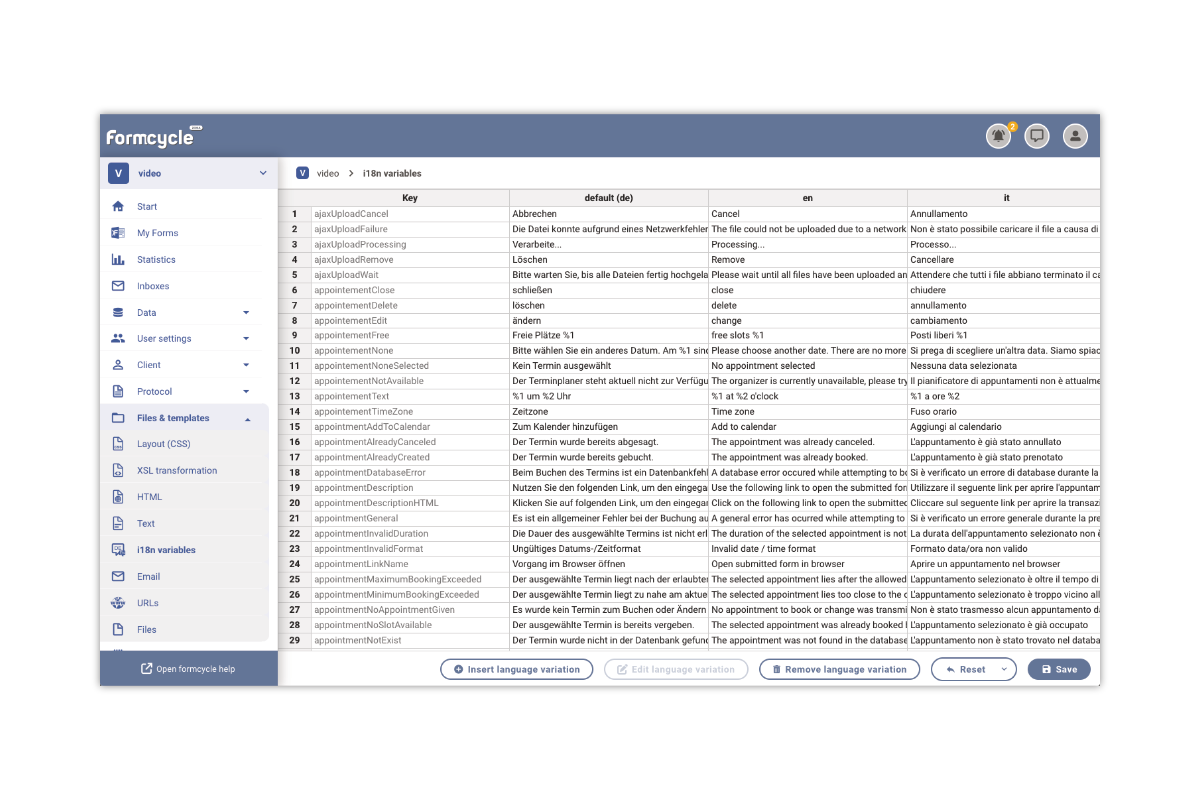1200x800 pixels.
Task: Open the Reset button dropdown arrow
Action: pos(1005,670)
